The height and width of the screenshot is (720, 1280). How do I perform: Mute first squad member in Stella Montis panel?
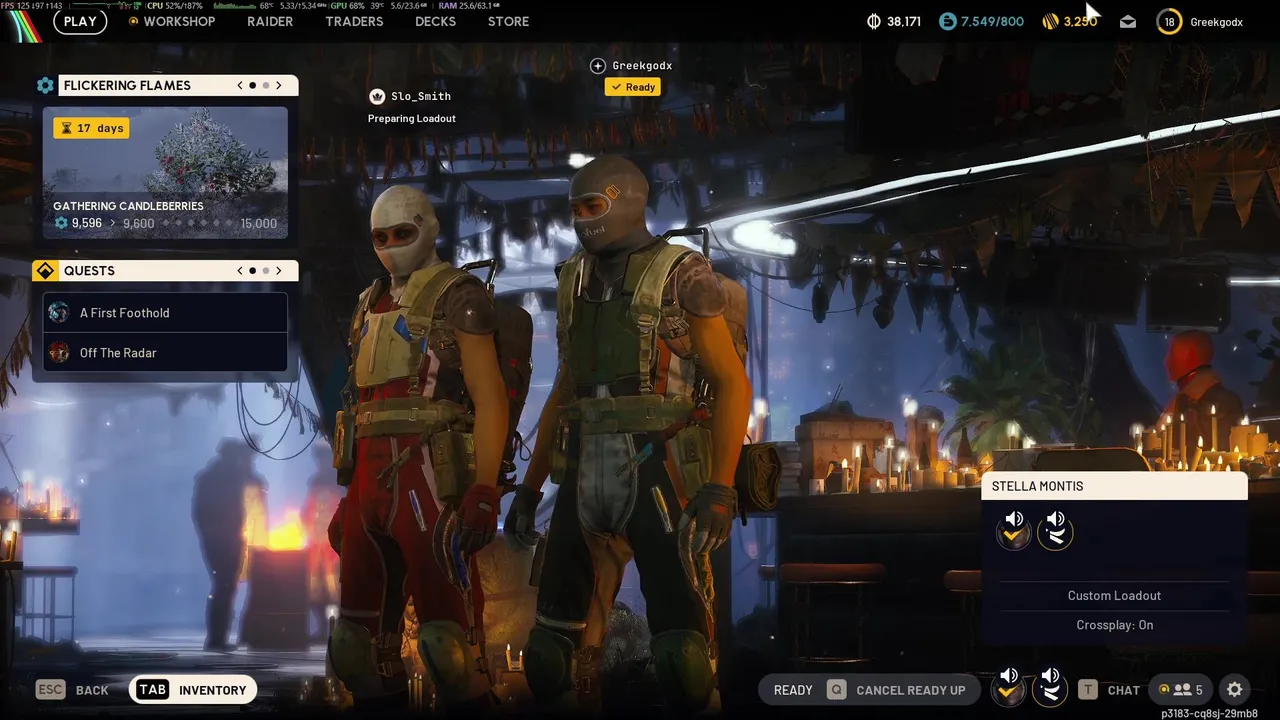tap(1014, 530)
